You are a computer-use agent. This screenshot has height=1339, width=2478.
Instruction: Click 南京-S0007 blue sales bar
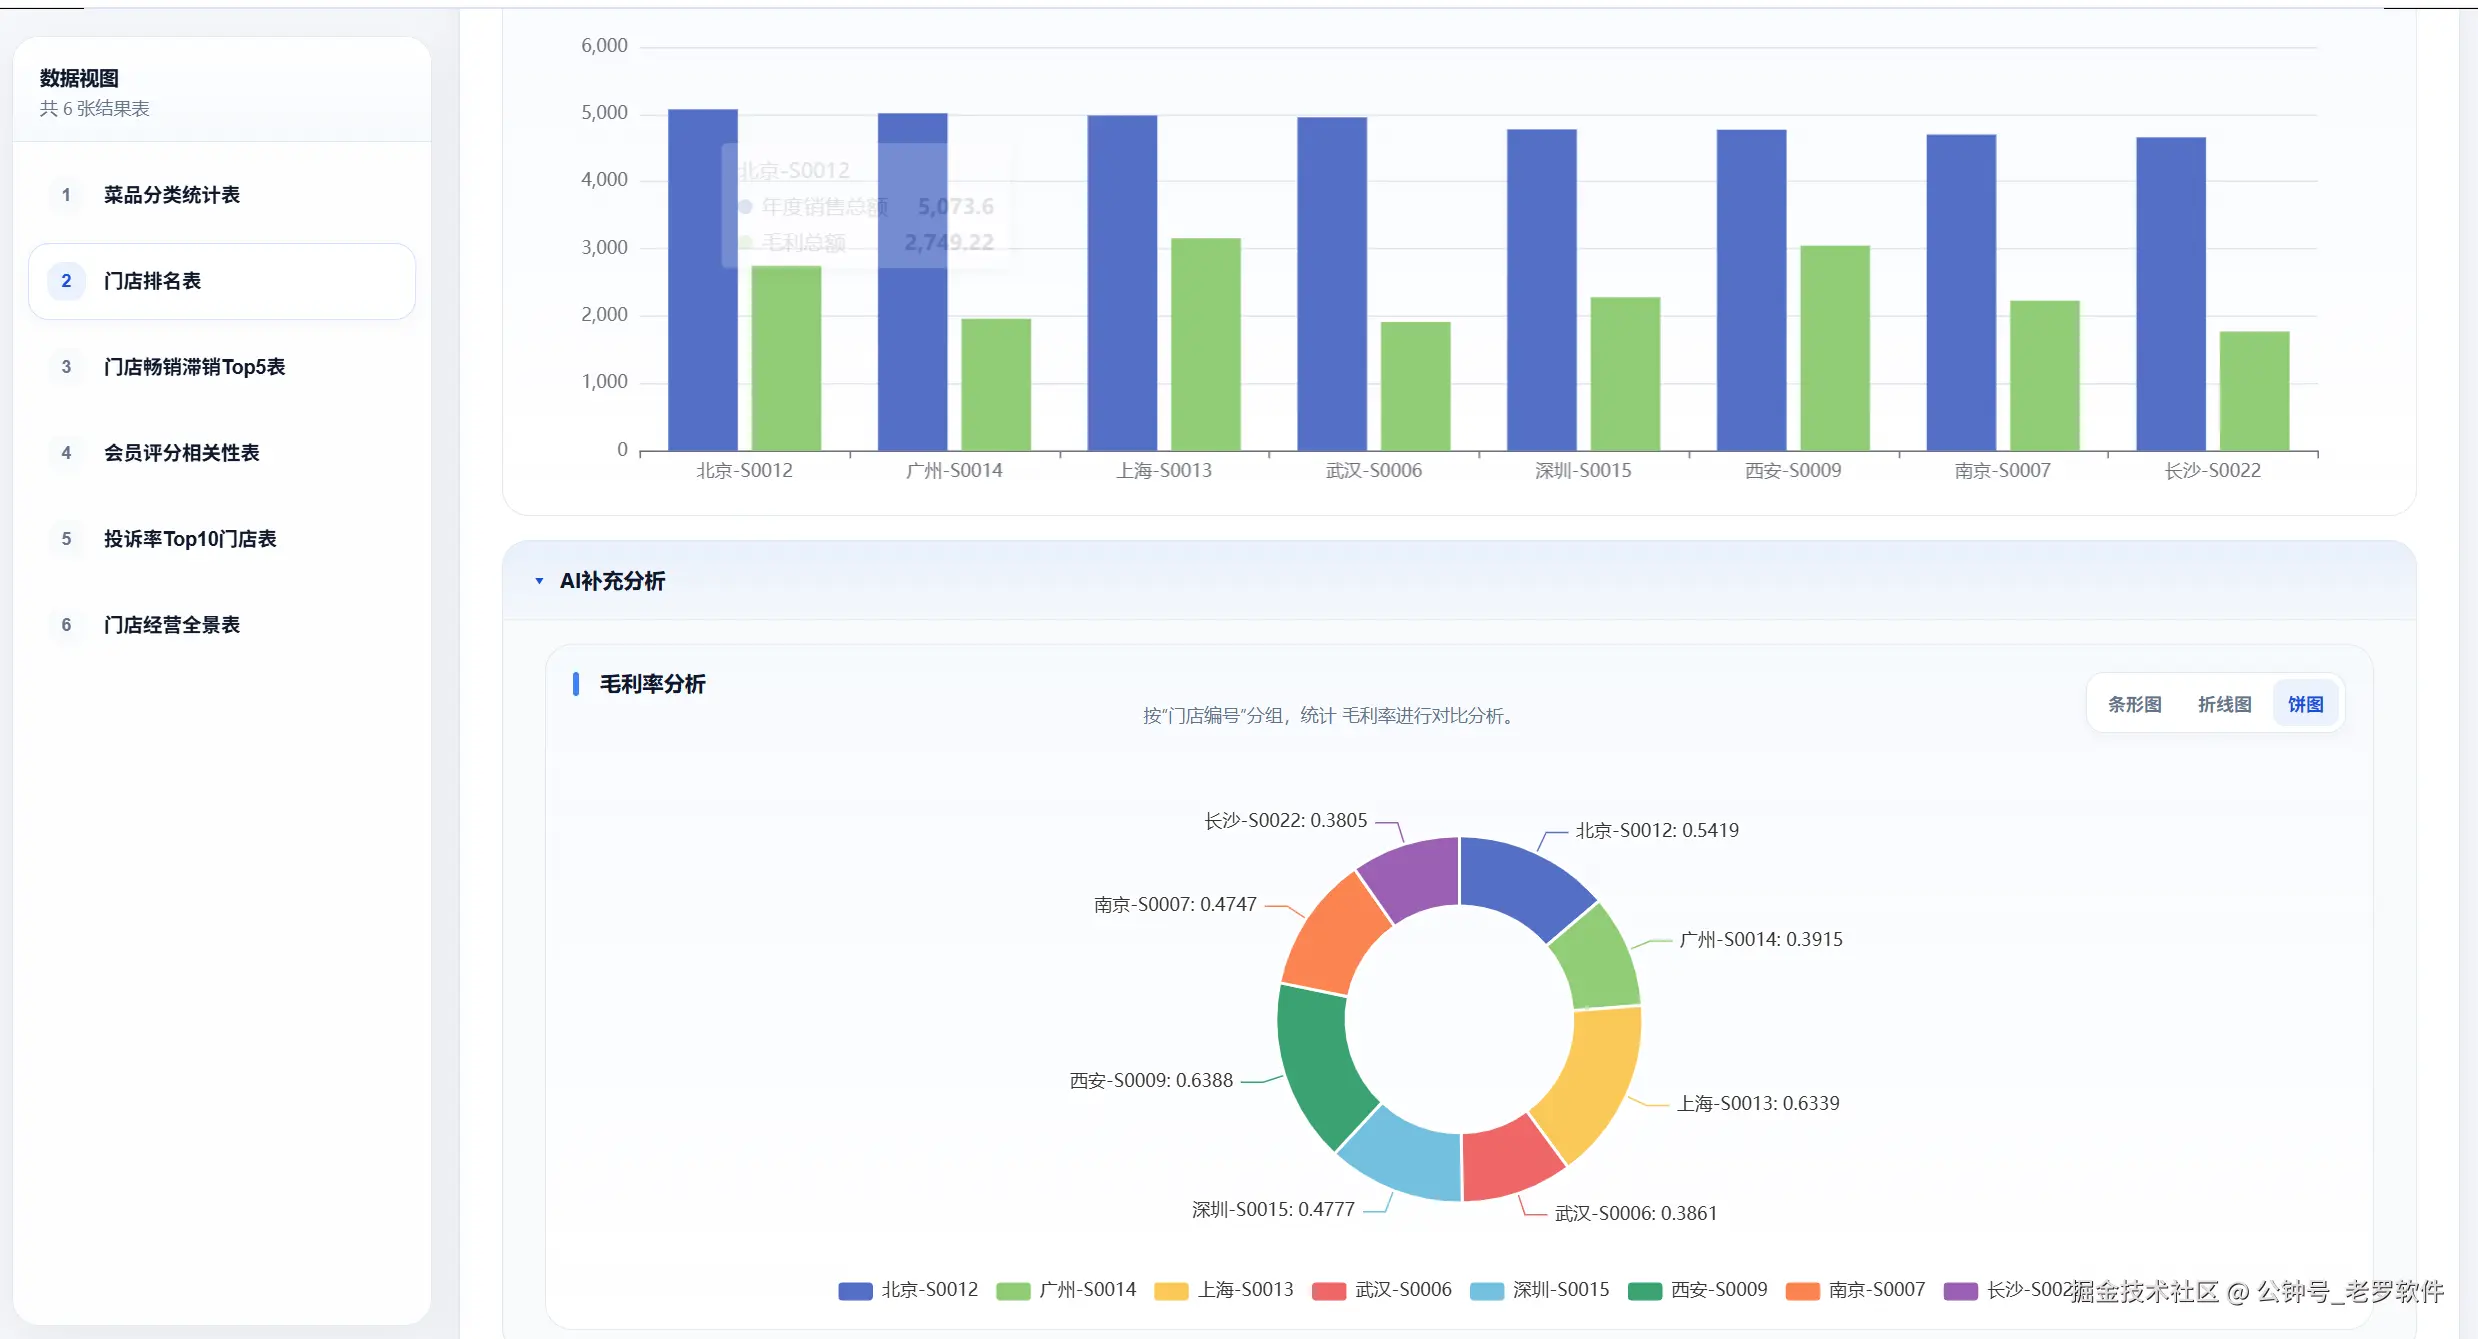click(1961, 293)
